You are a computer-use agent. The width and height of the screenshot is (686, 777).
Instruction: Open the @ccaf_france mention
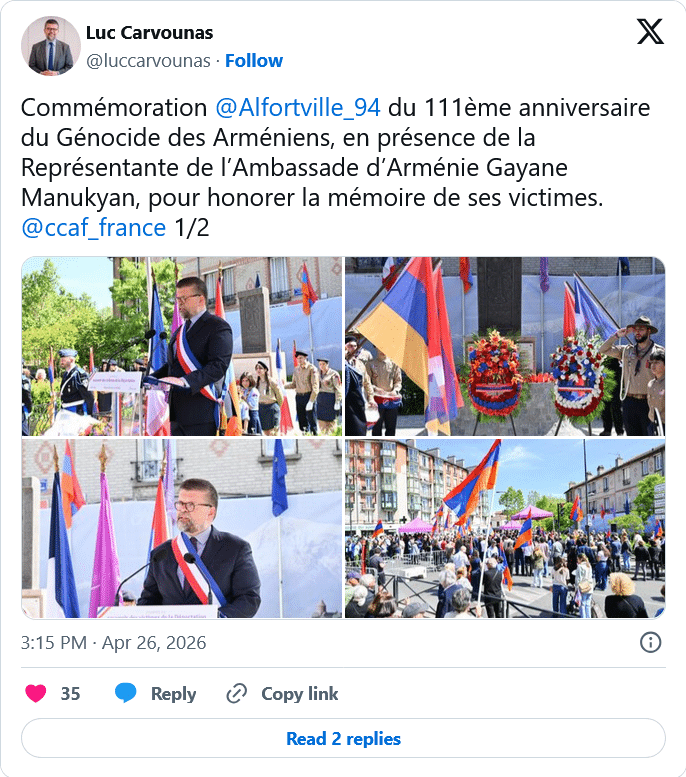pyautogui.click(x=93, y=228)
